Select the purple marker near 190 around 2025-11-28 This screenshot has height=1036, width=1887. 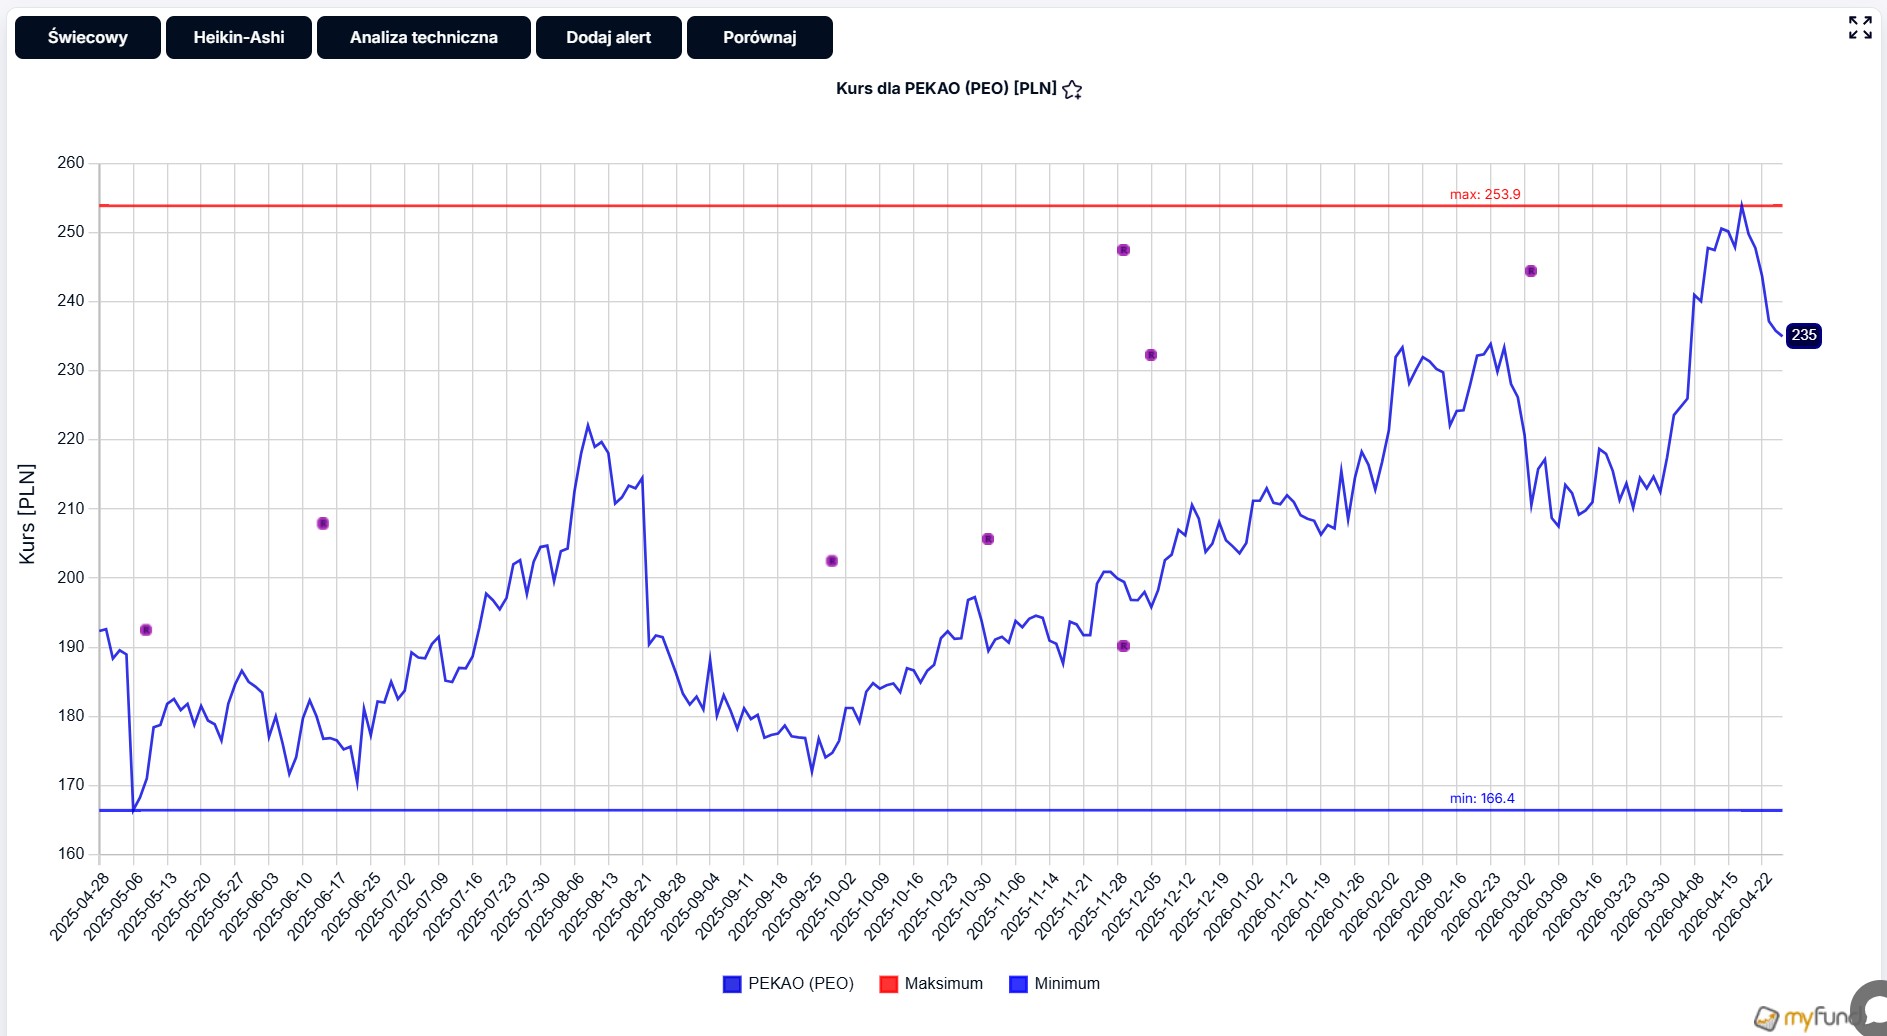pos(1123,646)
